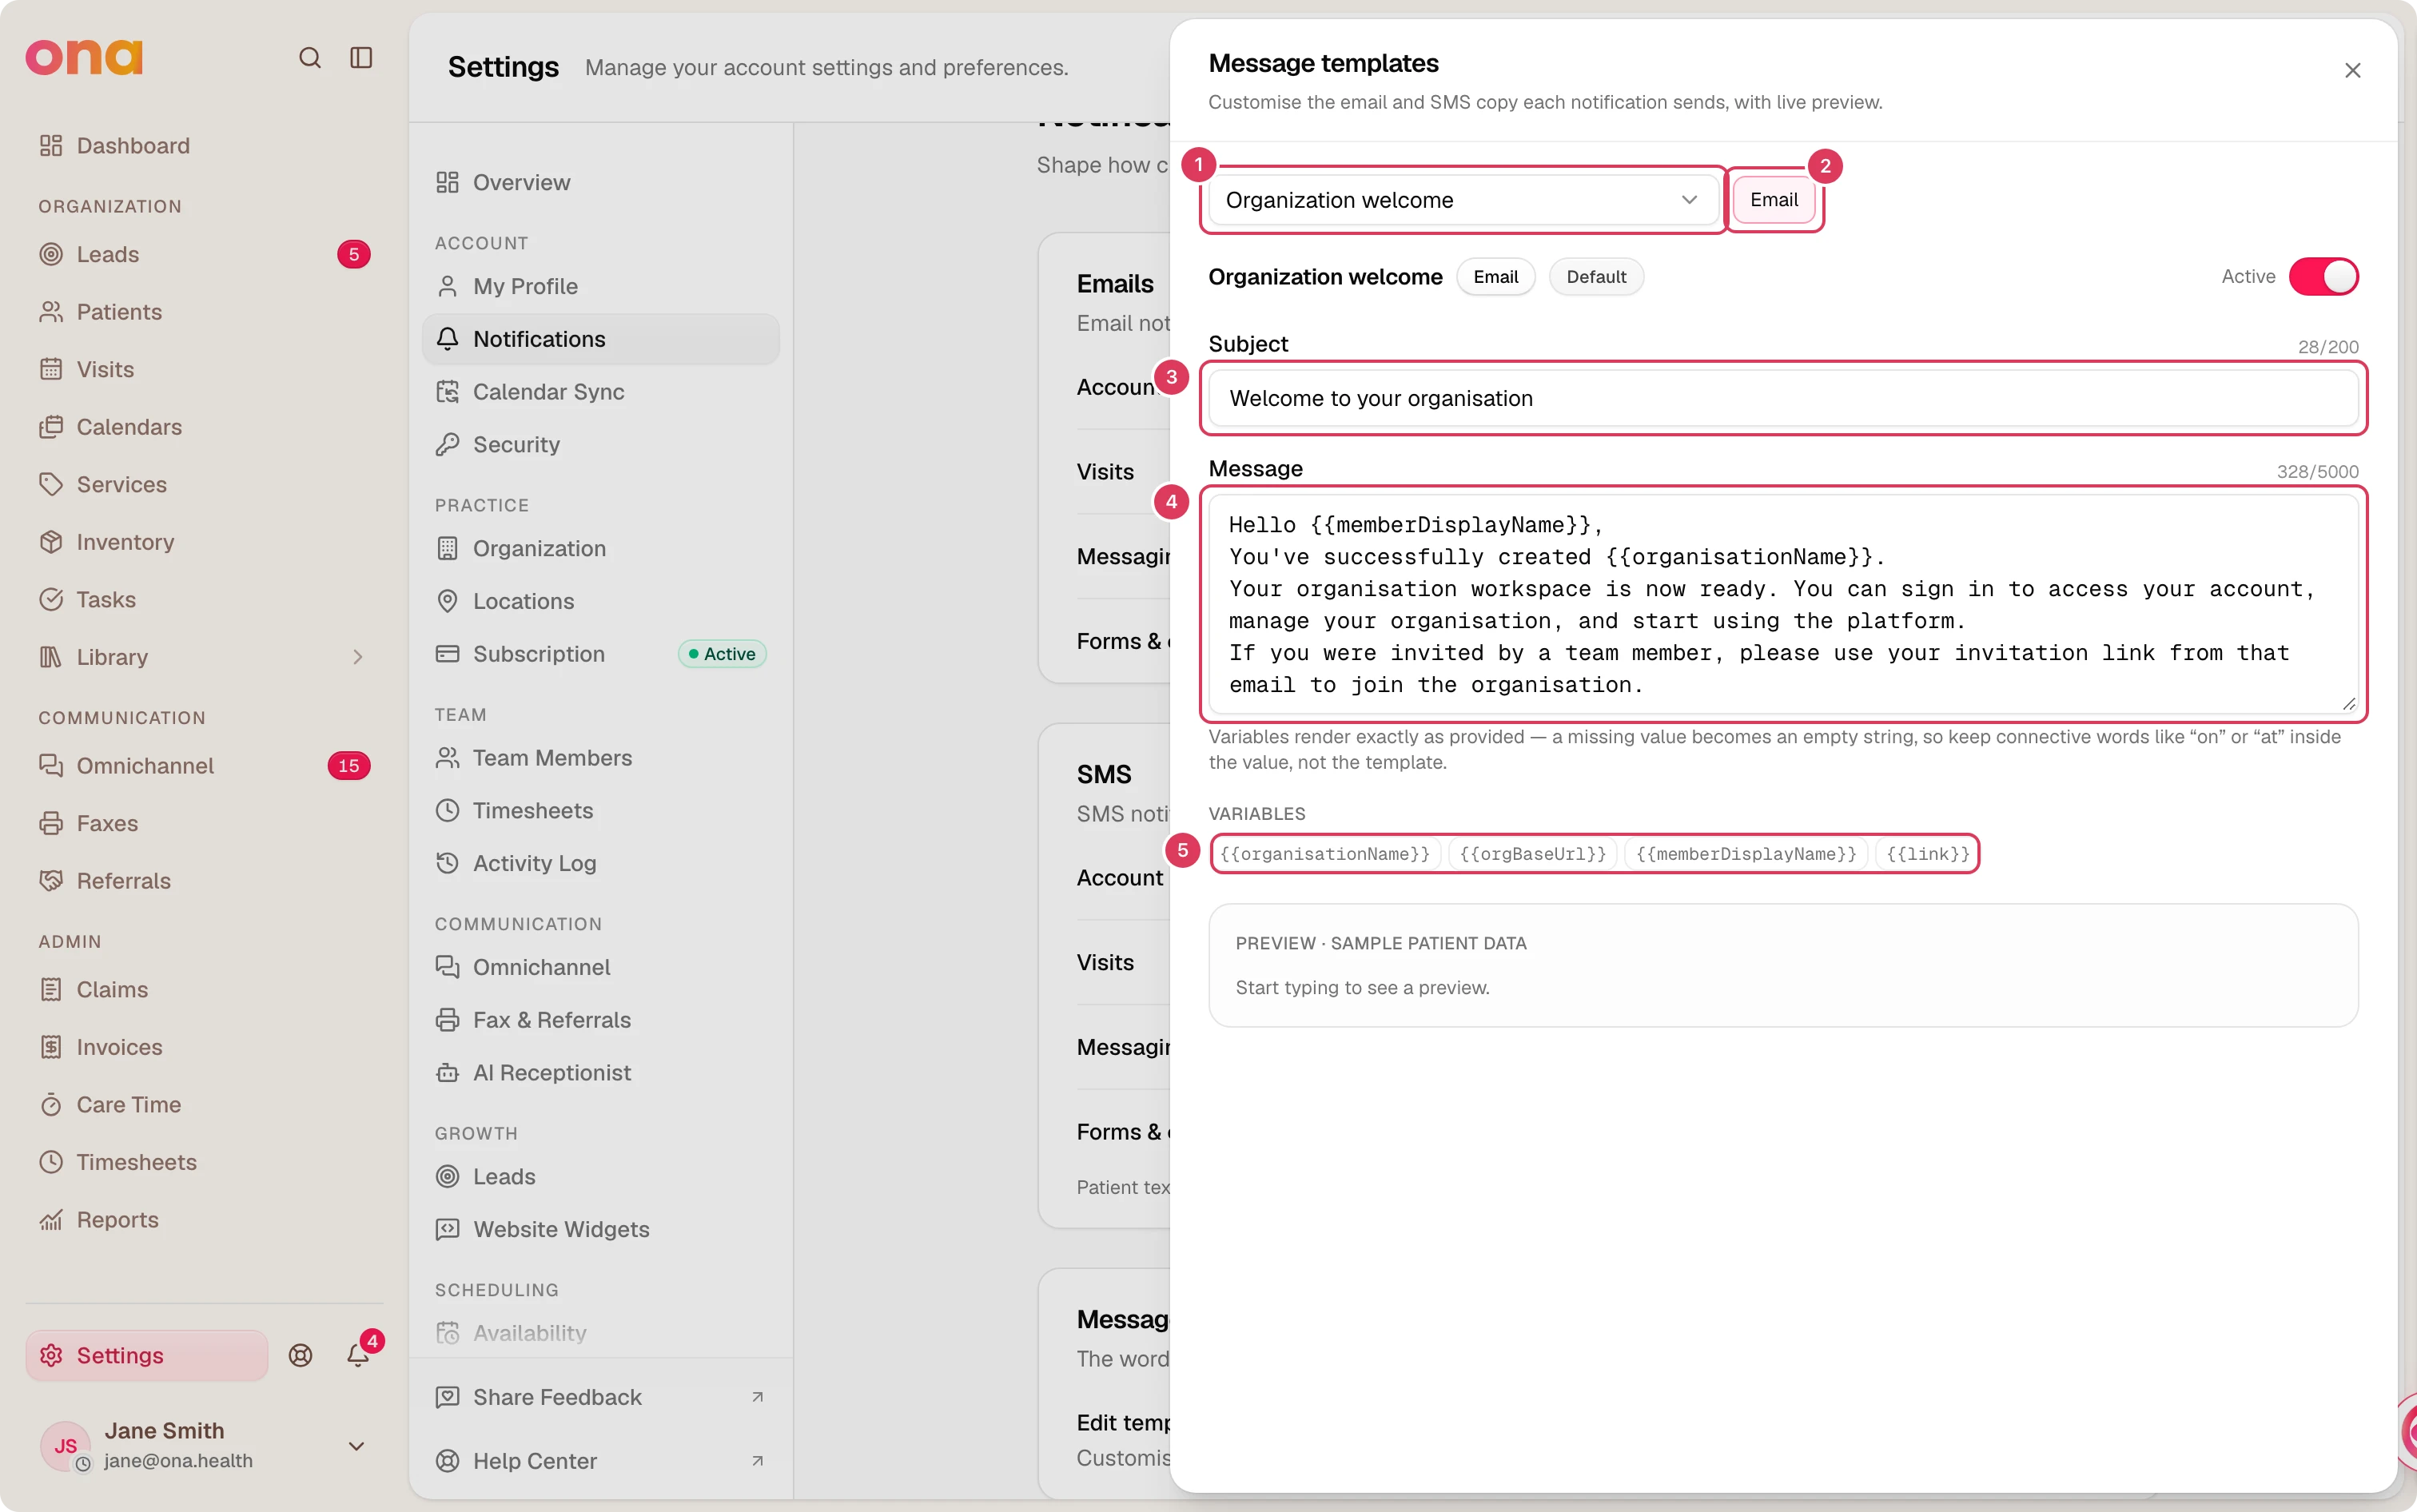2417x1512 pixels.
Task: Click the Email channel button
Action: tap(1774, 200)
